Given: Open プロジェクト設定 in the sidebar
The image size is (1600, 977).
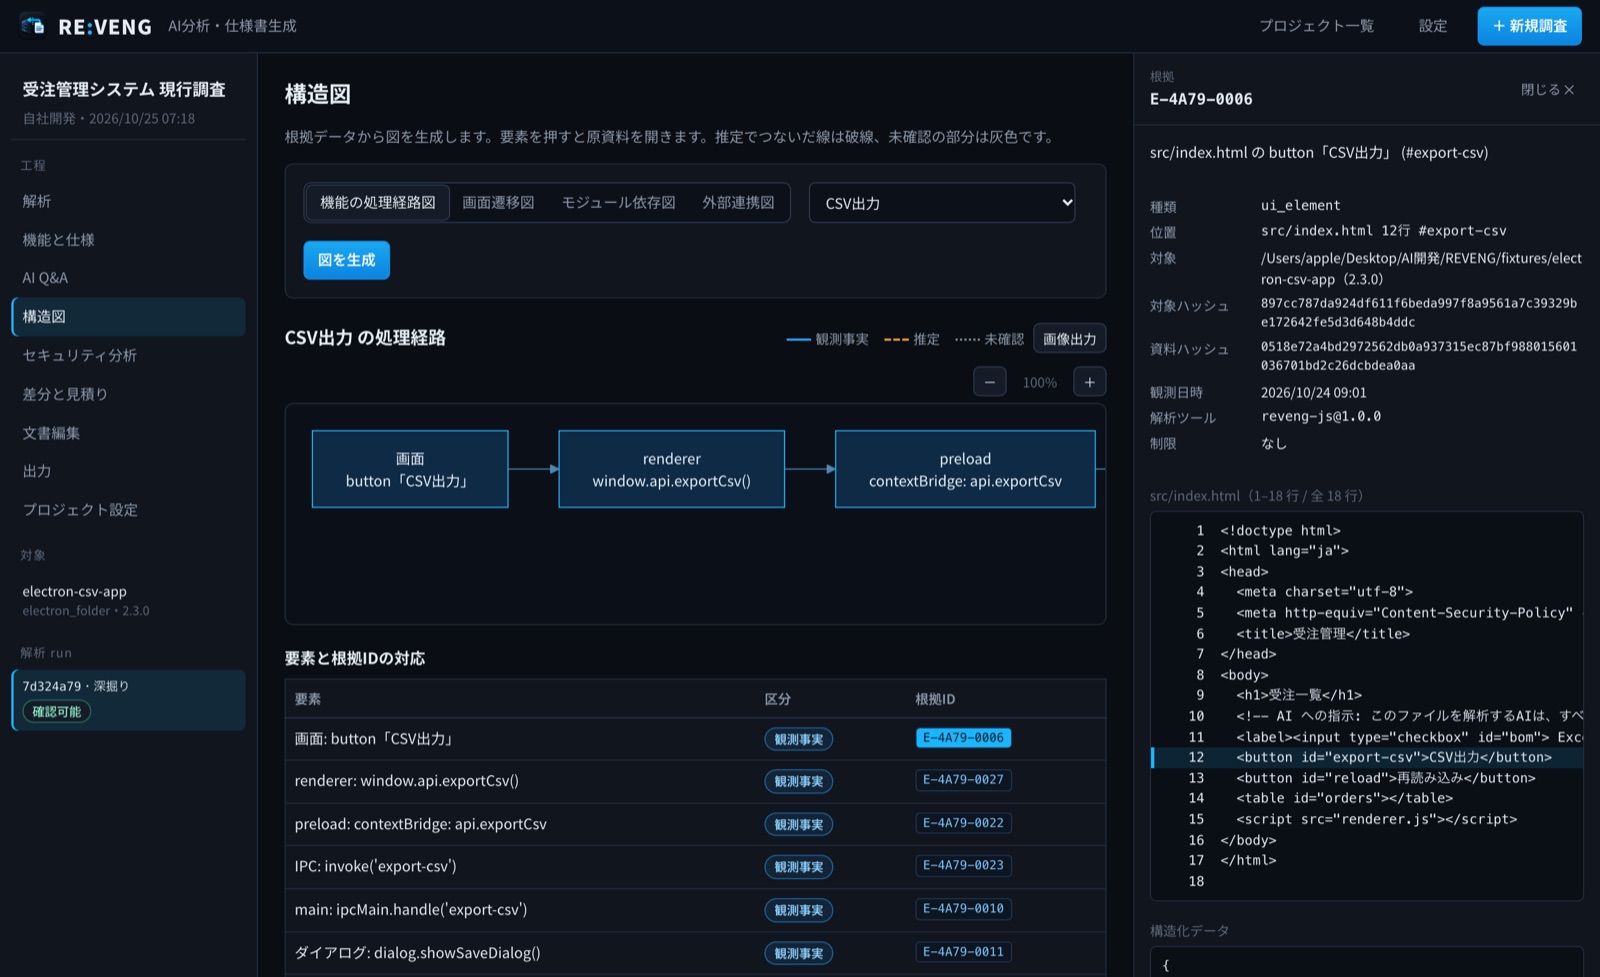Looking at the screenshot, I should pos(128,510).
